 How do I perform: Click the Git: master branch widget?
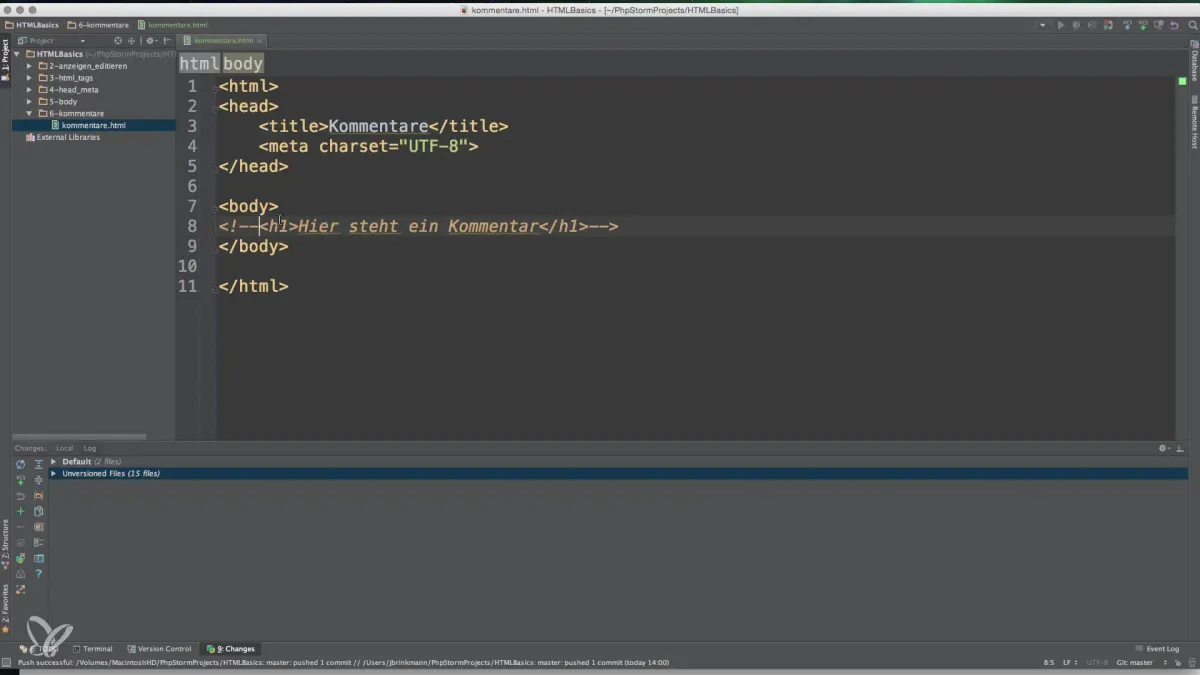(1134, 662)
